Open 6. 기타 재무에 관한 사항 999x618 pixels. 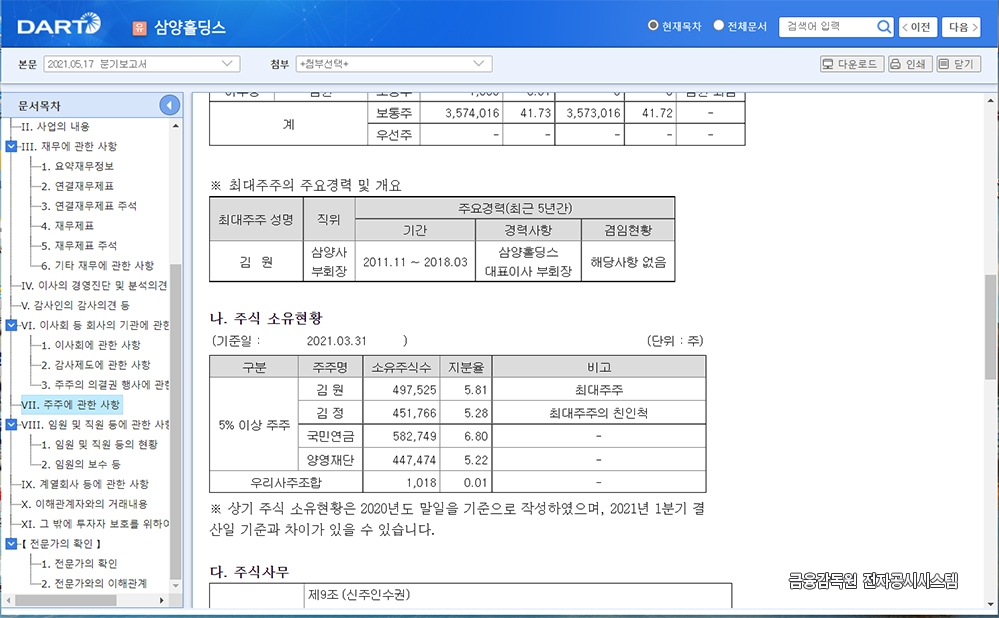(x=97, y=265)
